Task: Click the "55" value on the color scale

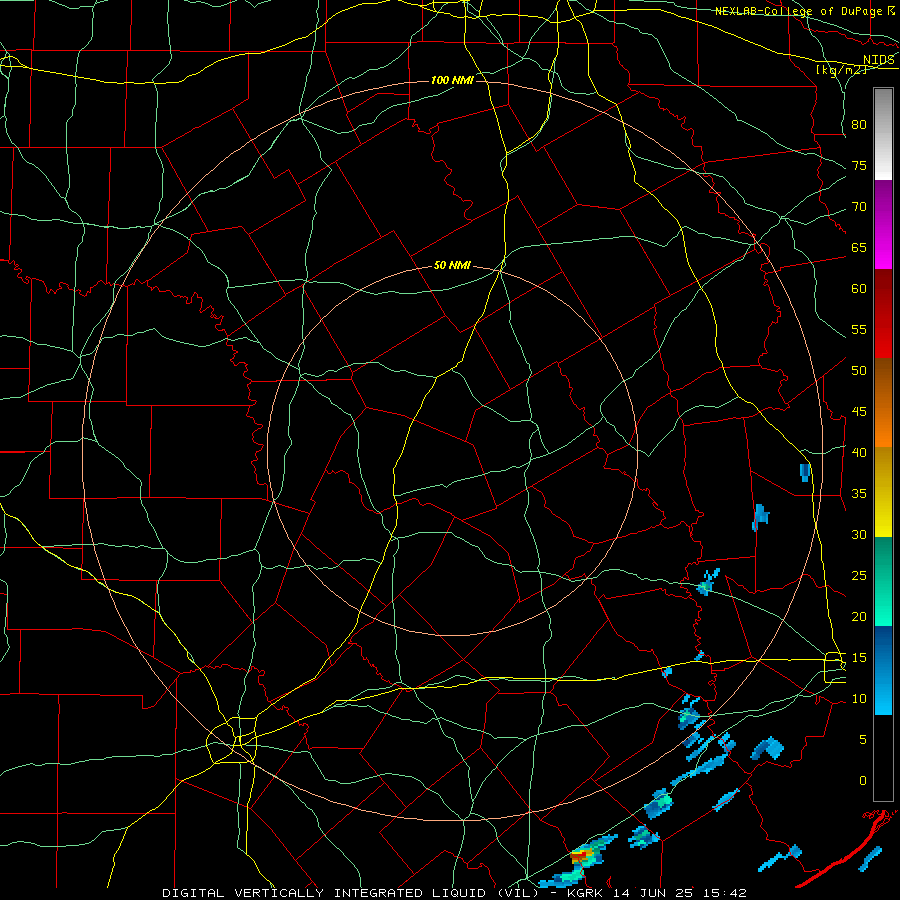Action: coord(859,329)
